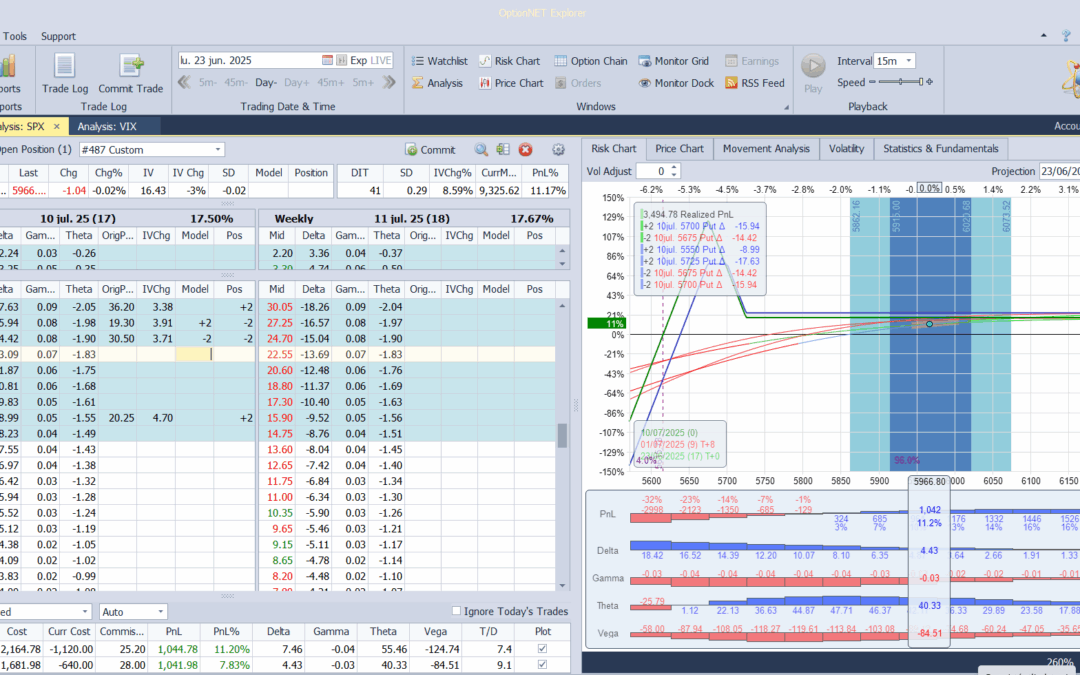Screen dimensions: 1080x675
Task: Click the magnifier search icon beside Commit
Action: click(481, 149)
